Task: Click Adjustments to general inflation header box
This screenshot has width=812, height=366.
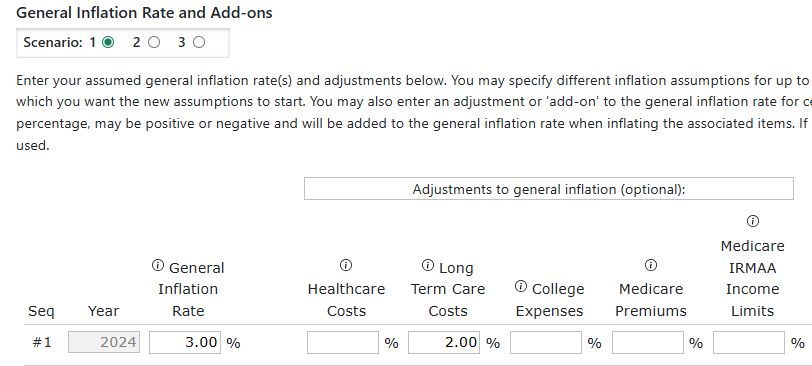Action: coord(549,189)
